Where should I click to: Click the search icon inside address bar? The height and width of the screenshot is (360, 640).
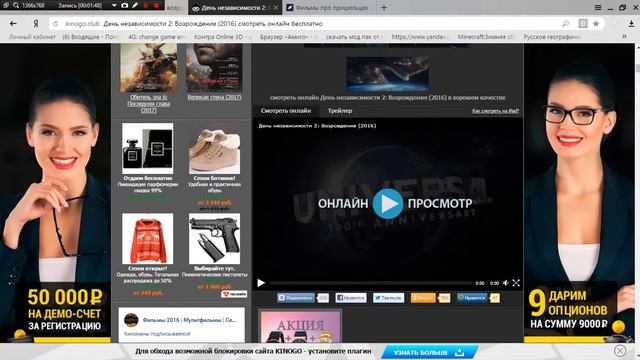(566, 24)
